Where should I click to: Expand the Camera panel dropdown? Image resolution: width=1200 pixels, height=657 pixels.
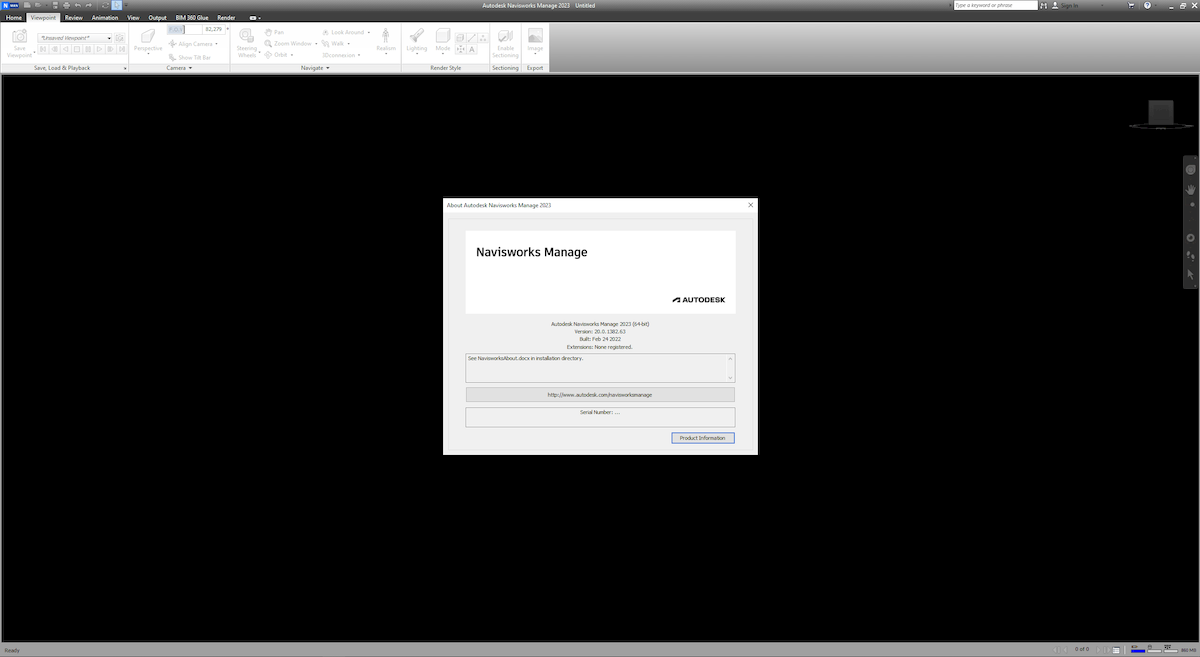(x=190, y=68)
